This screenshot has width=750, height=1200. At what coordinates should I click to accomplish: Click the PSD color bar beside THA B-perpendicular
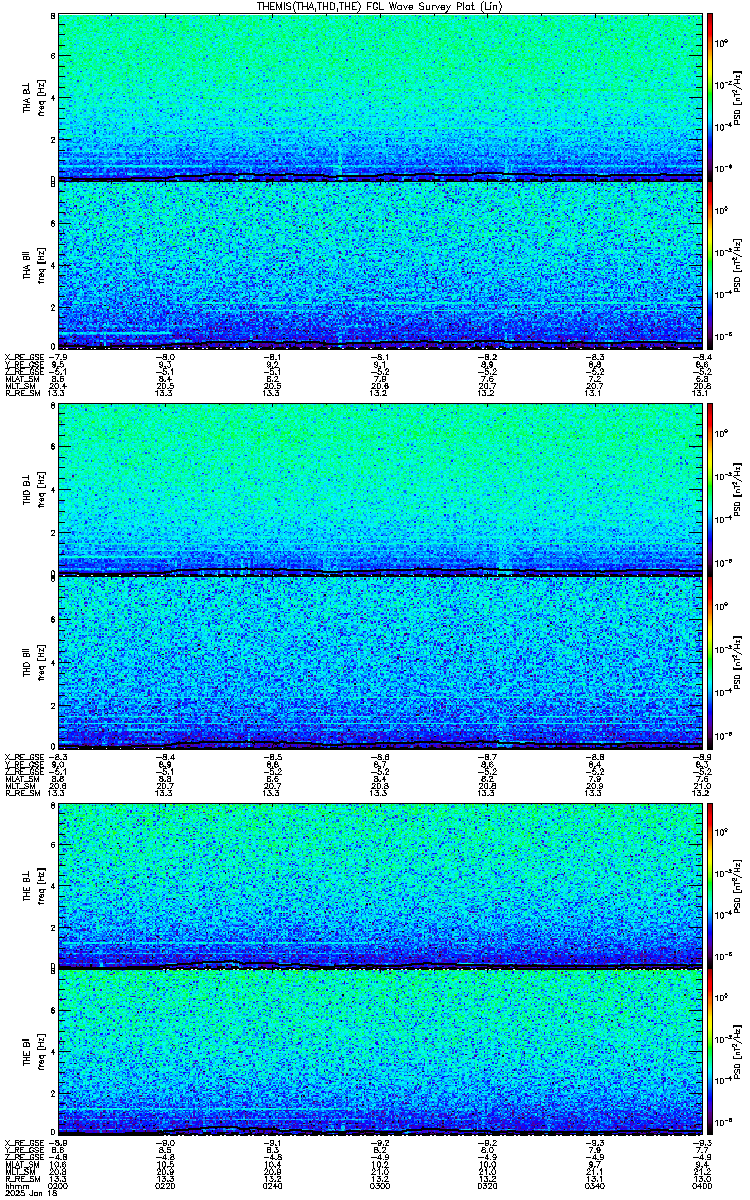(x=710, y=97)
